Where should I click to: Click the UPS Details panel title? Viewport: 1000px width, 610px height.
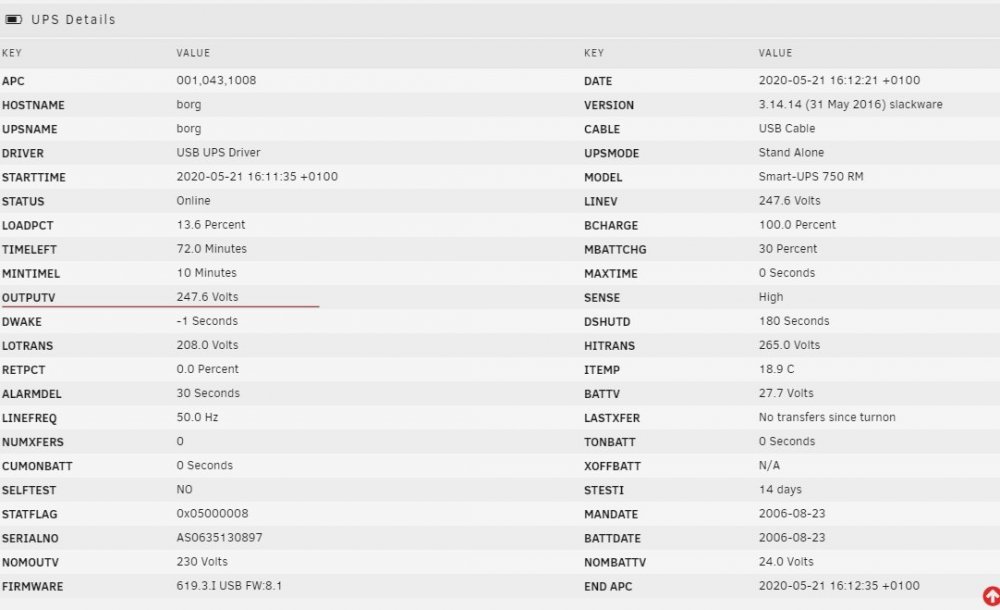73,20
